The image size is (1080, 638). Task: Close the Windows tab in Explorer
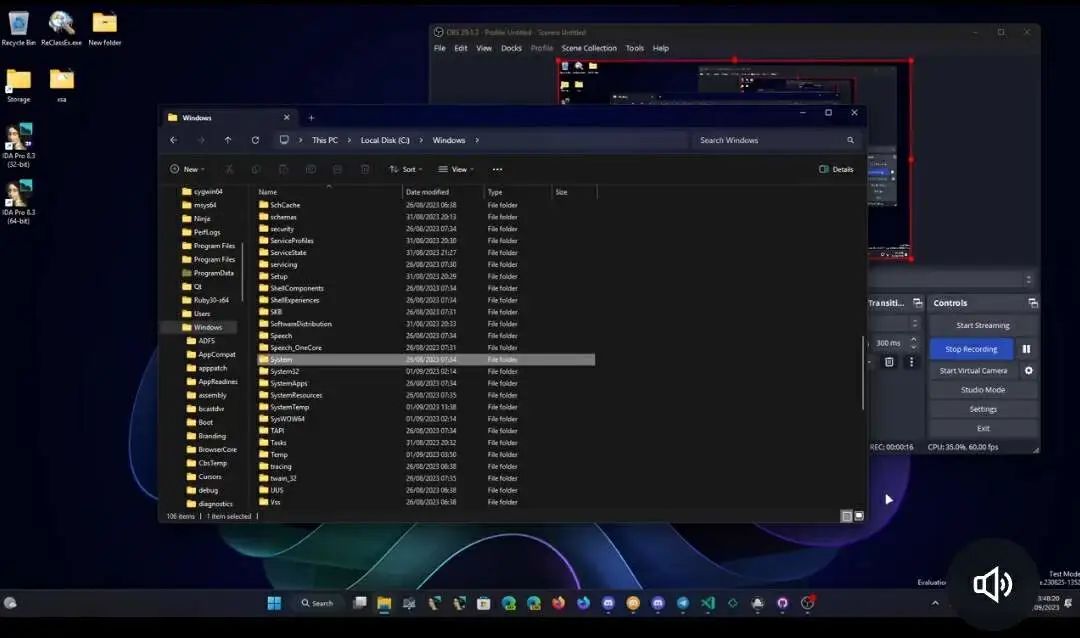pyautogui.click(x=287, y=118)
